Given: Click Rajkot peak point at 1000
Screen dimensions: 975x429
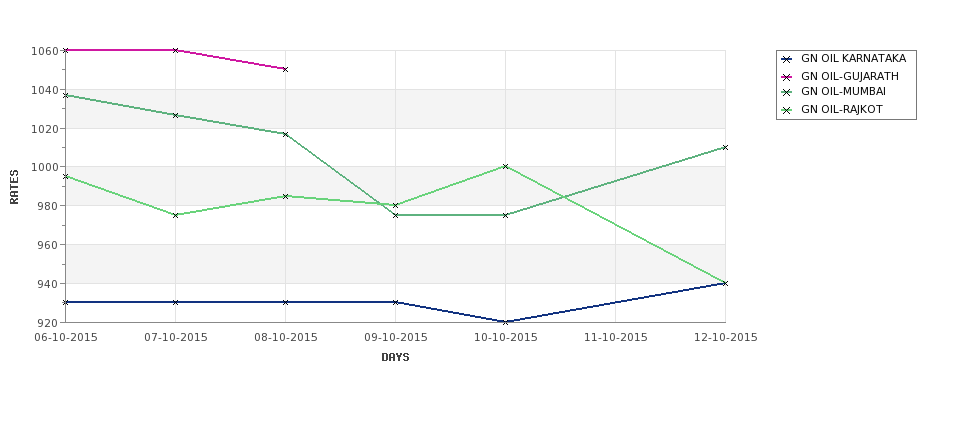Looking at the screenshot, I should (x=506, y=167).
